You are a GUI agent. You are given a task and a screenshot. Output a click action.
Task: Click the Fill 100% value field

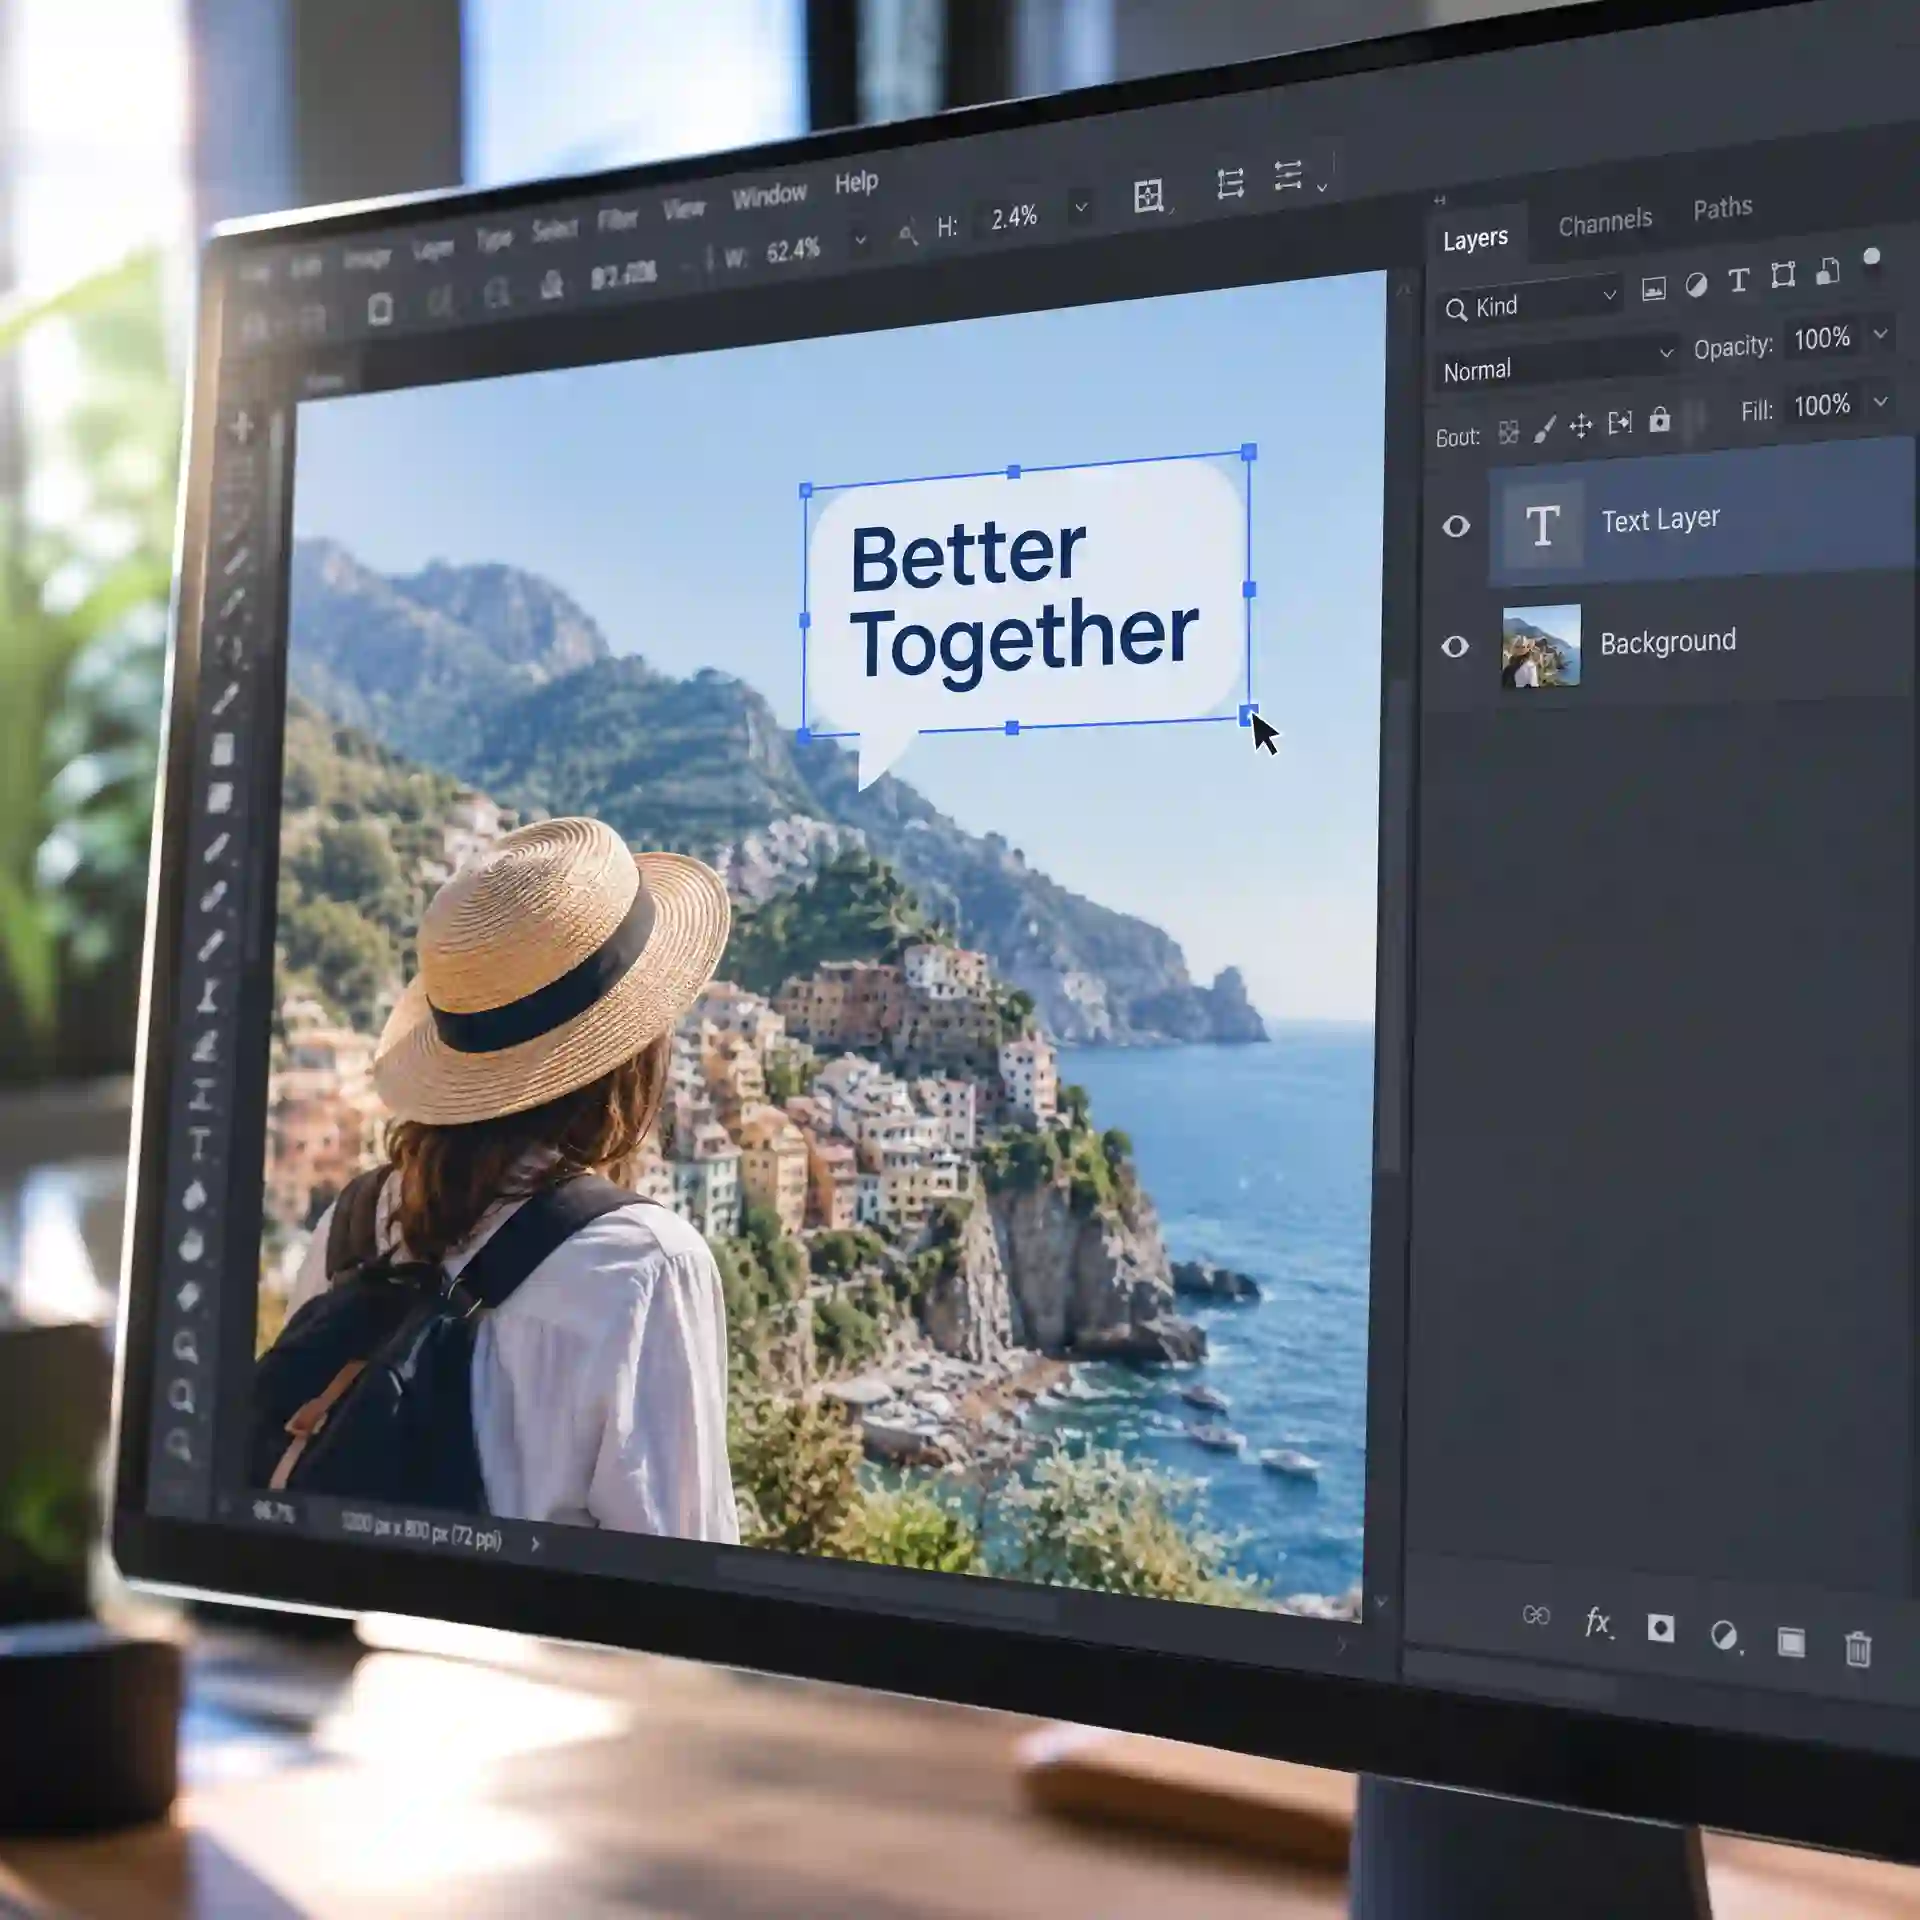1822,406
